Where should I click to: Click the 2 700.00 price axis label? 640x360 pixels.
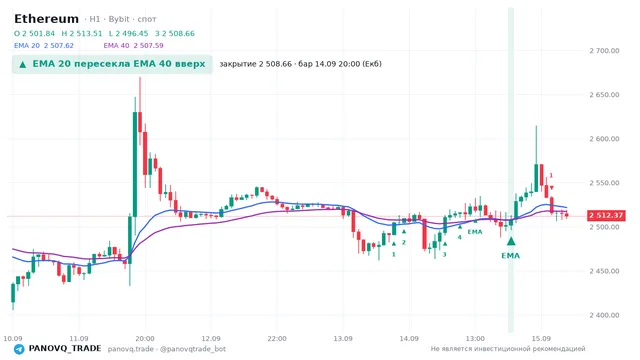tap(604, 51)
